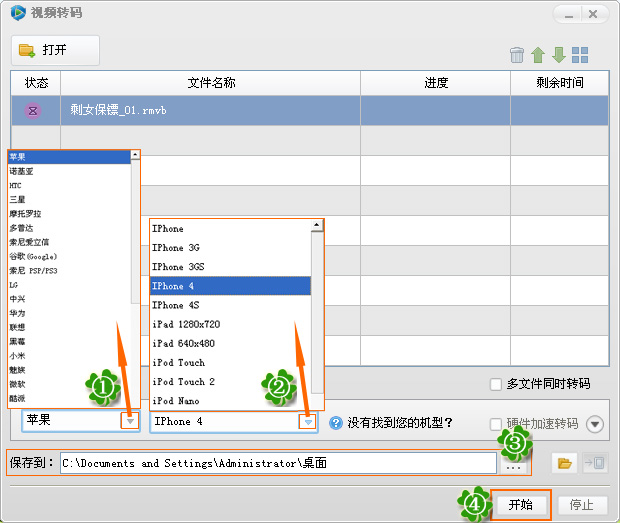Choose 索尼 PSP/PS3 in brand list
This screenshot has width=620, height=523.
click(69, 271)
